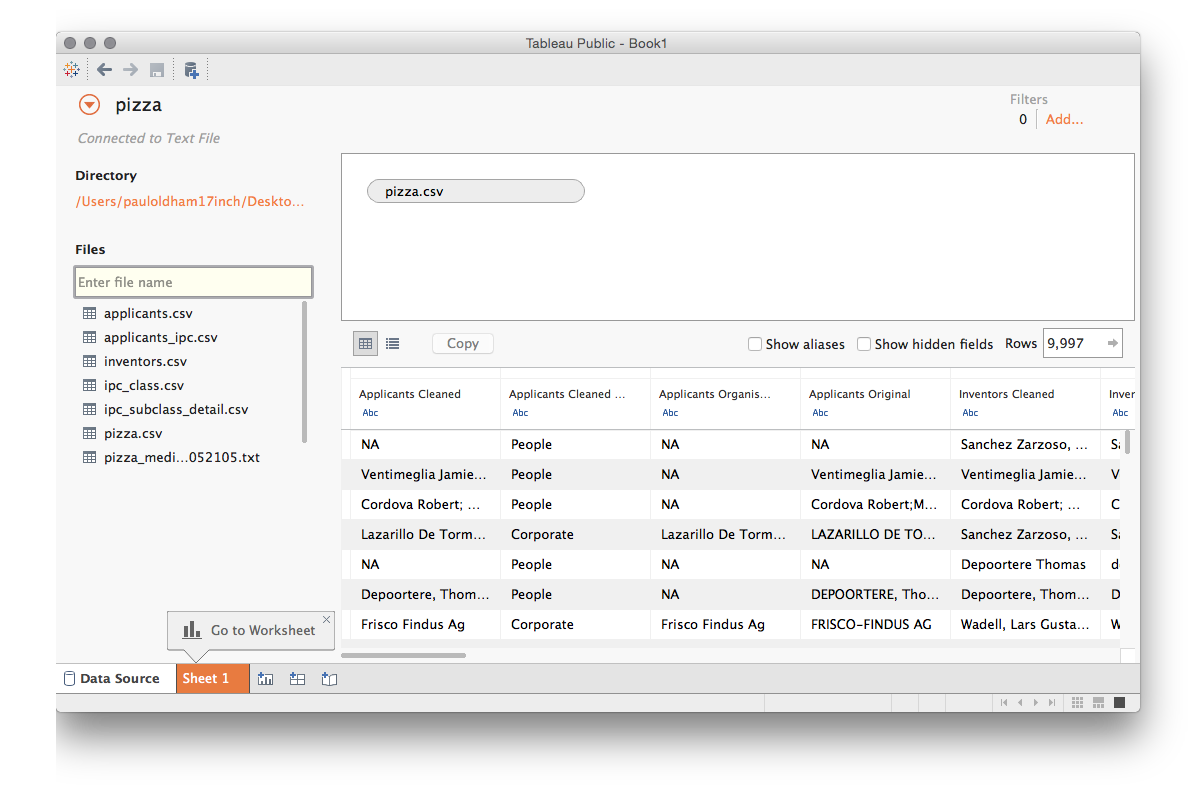Click the Files list vertical scrollbar

click(x=304, y=372)
